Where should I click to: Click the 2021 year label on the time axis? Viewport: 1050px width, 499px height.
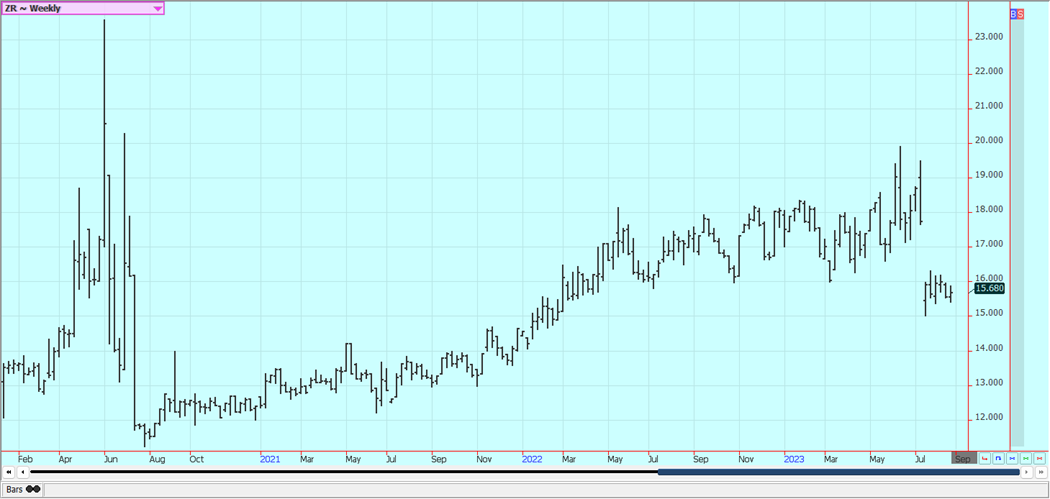point(270,459)
